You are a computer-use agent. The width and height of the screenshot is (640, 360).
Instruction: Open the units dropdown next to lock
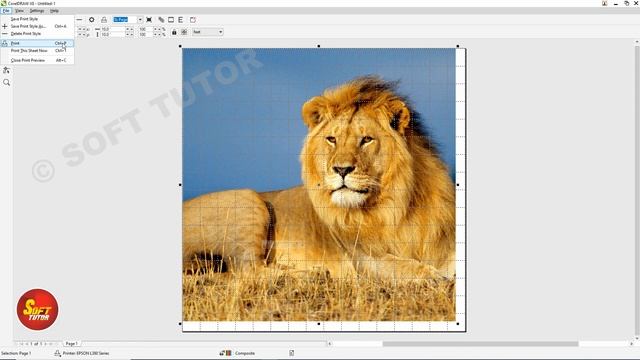pyautogui.click(x=208, y=32)
